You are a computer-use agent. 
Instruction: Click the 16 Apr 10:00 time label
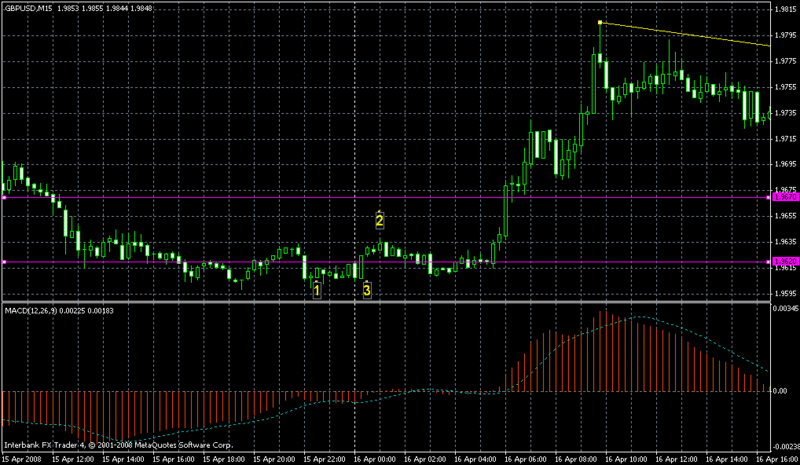click(626, 459)
